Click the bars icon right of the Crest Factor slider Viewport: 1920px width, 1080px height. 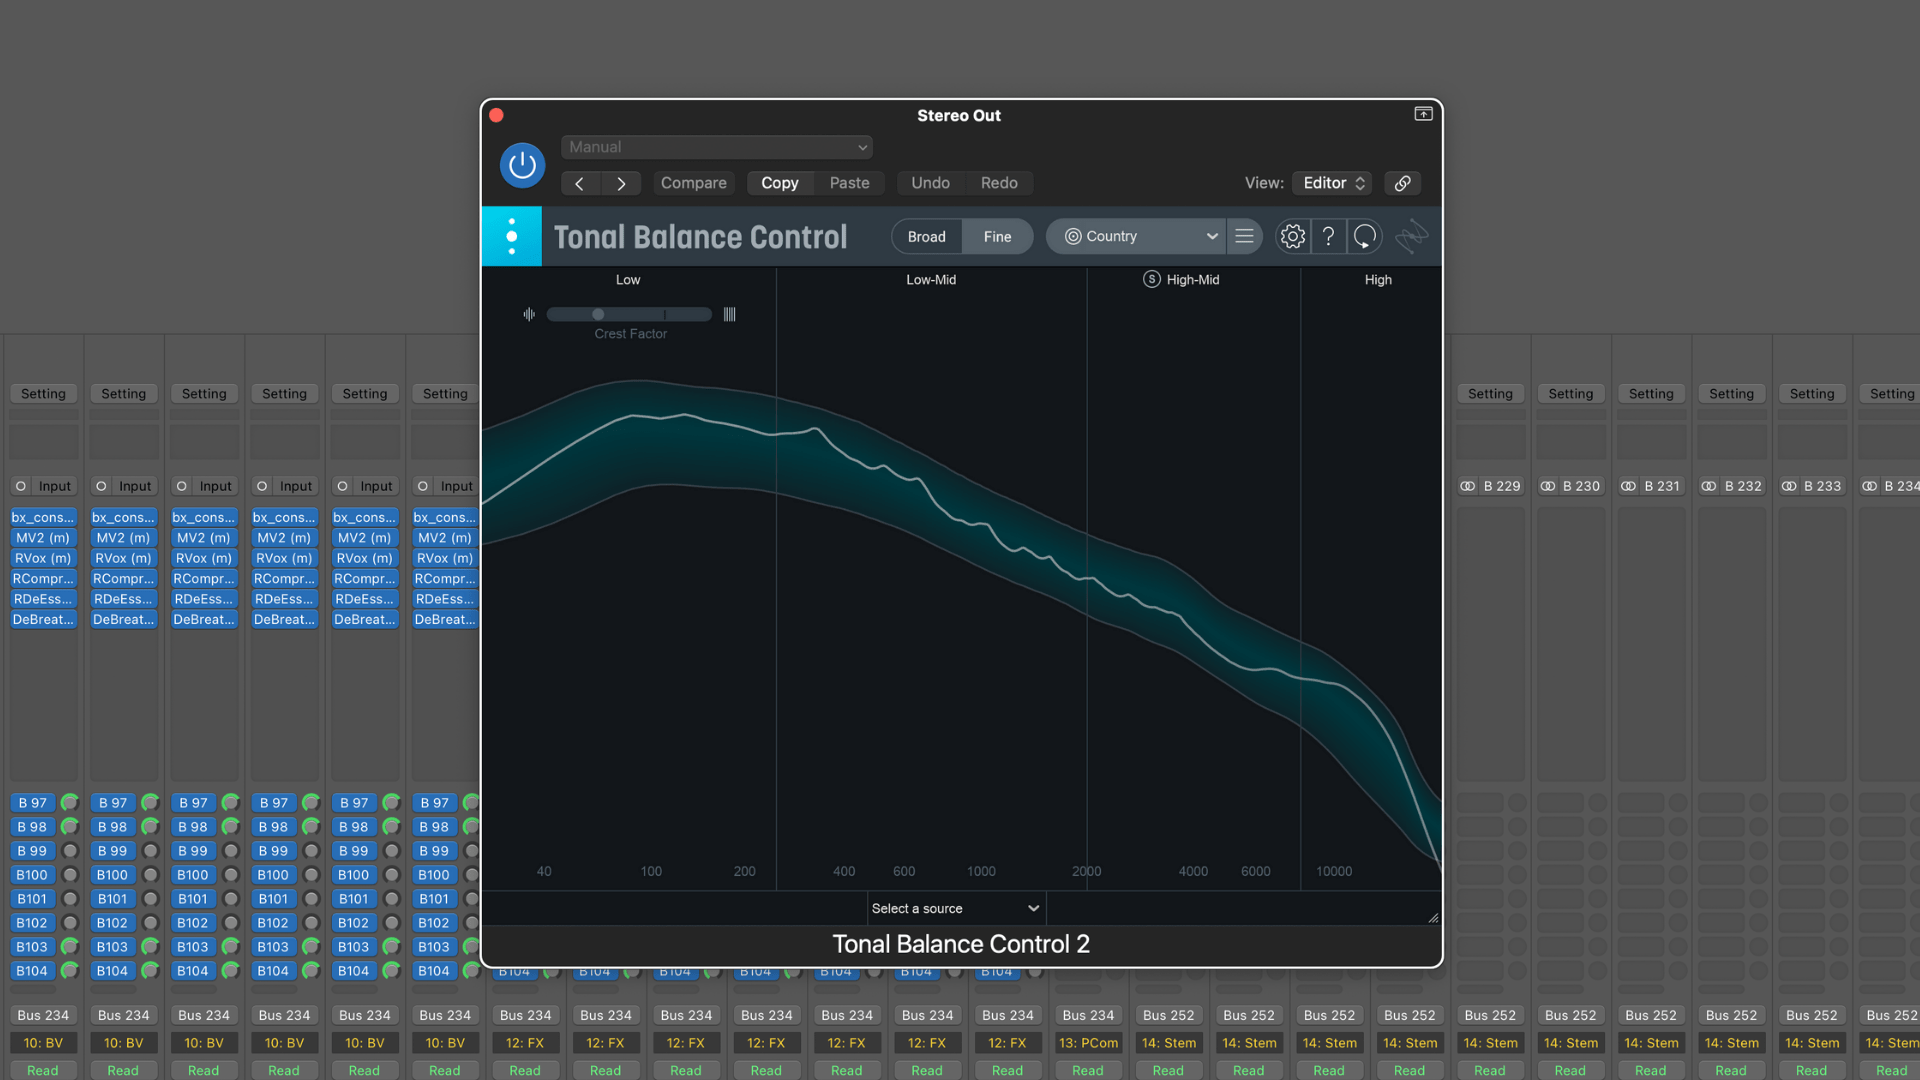(x=730, y=314)
